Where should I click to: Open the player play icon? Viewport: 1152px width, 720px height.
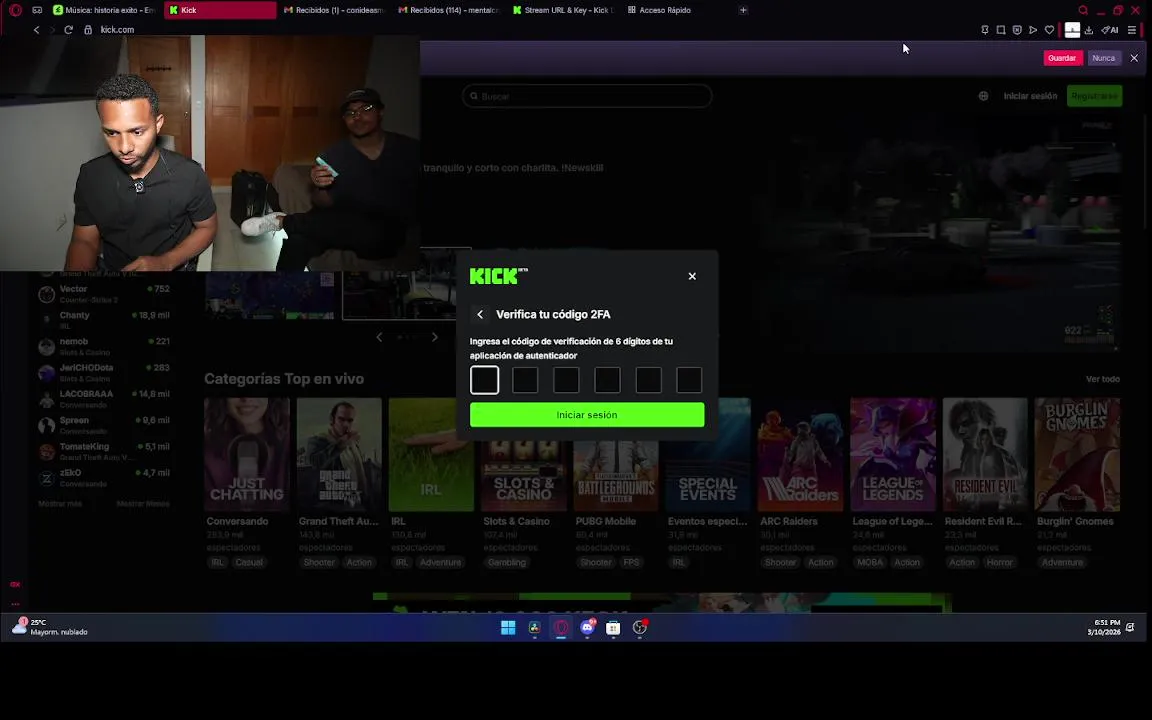click(x=1033, y=30)
